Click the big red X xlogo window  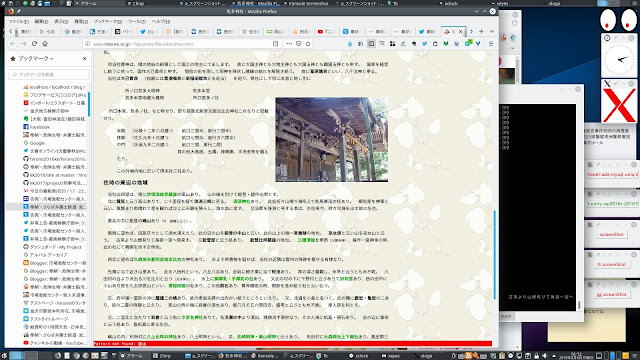click(x=619, y=105)
